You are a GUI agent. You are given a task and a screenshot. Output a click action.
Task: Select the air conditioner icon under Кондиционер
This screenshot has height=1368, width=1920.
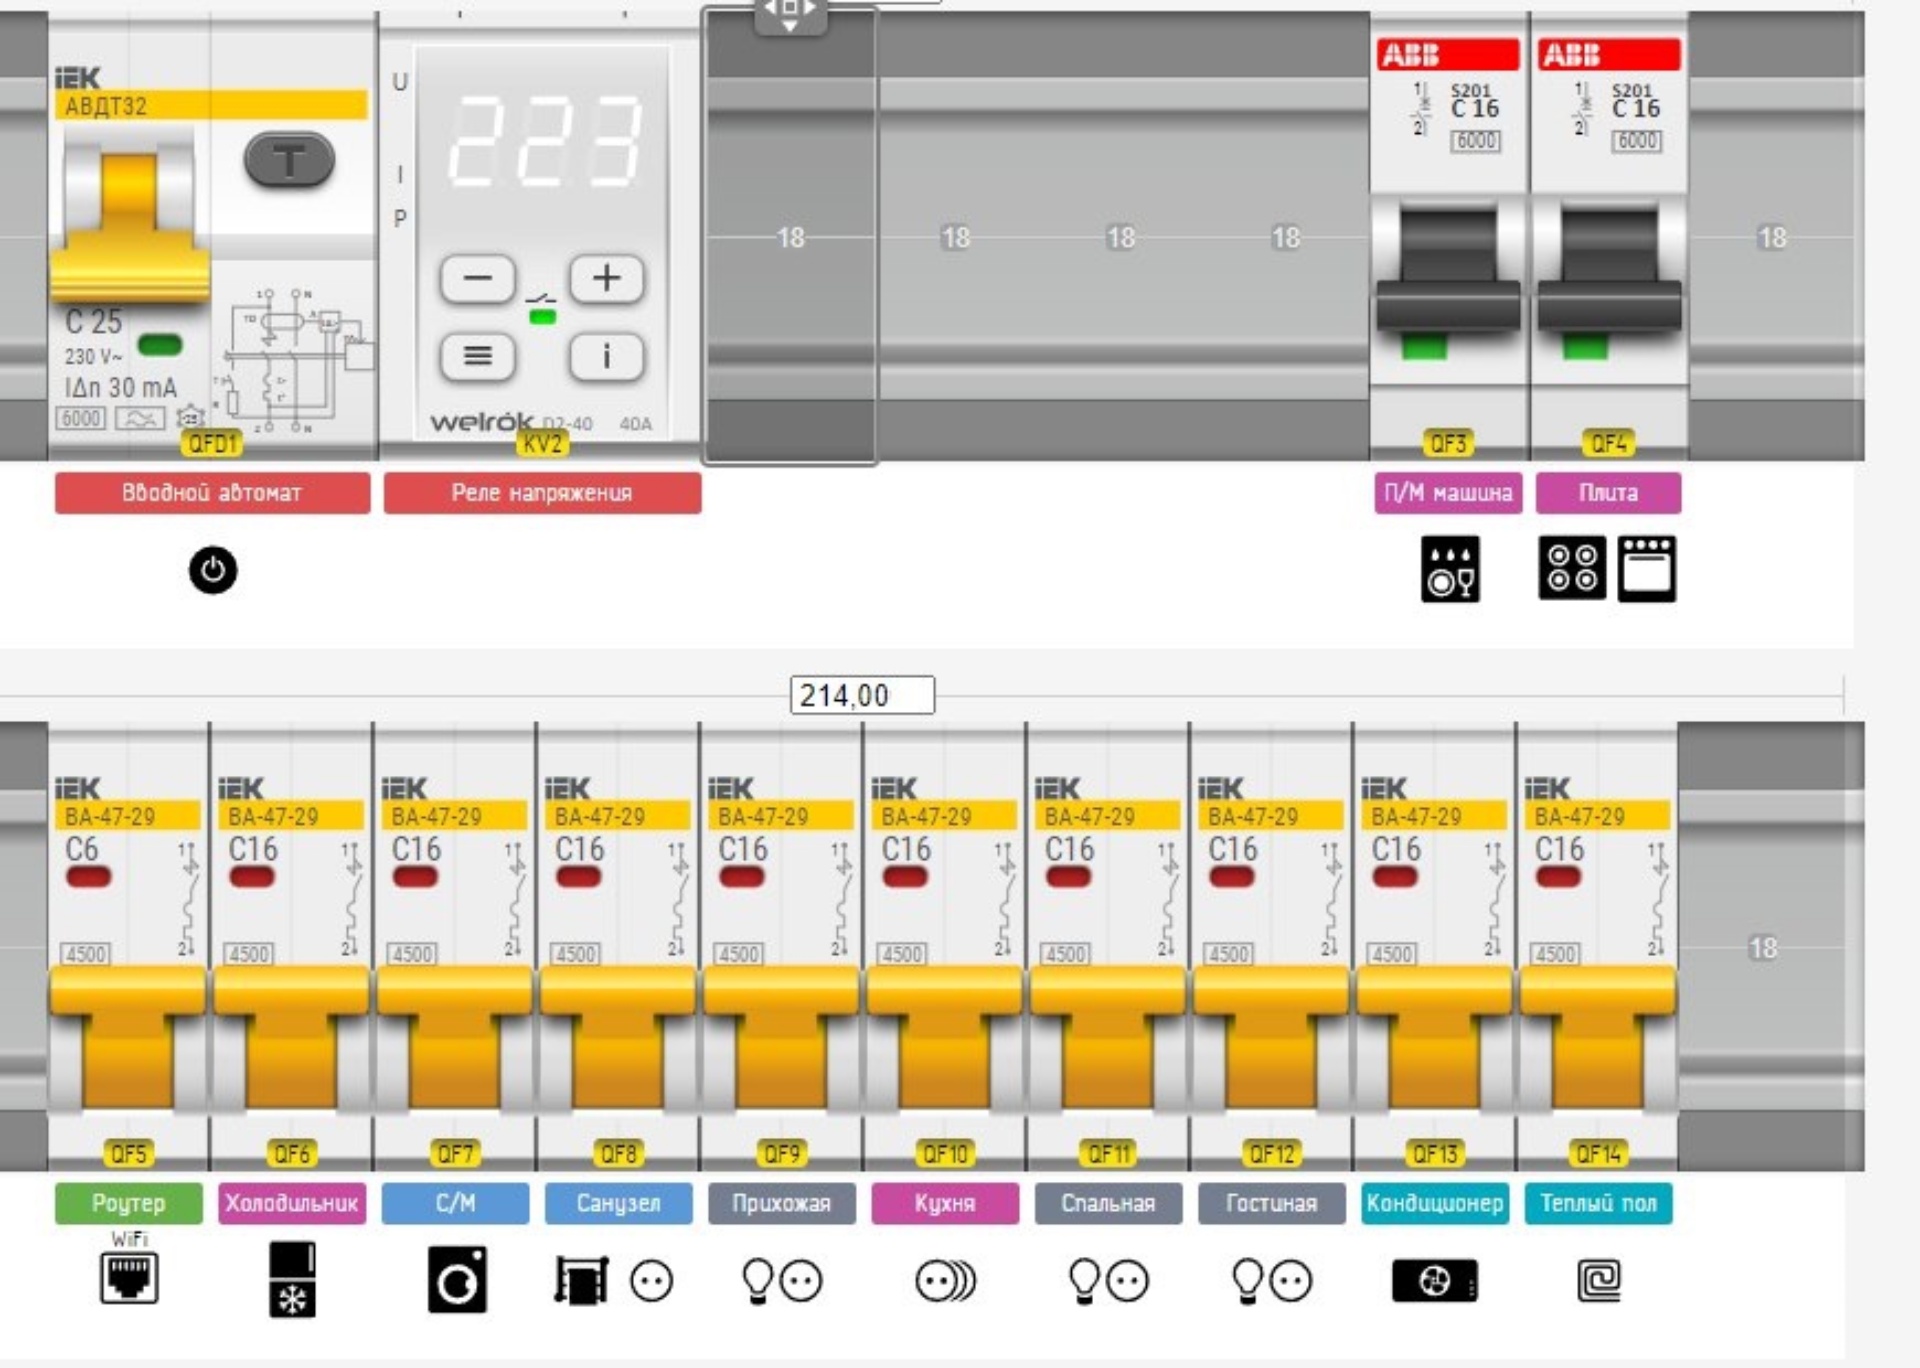coord(1435,1281)
